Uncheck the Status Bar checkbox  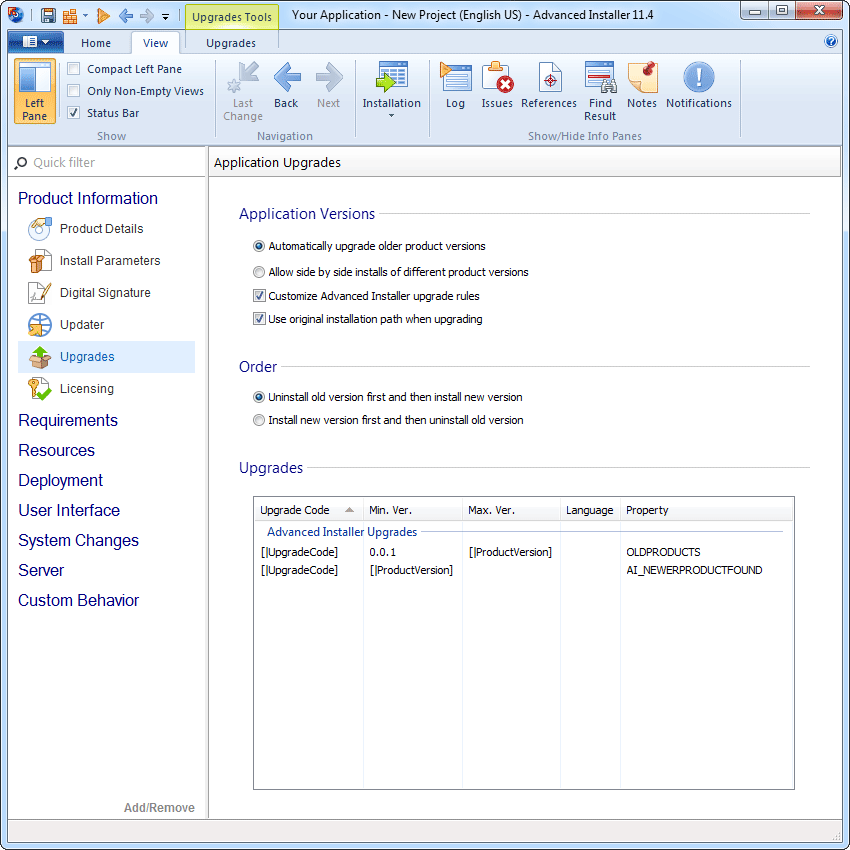[74, 113]
